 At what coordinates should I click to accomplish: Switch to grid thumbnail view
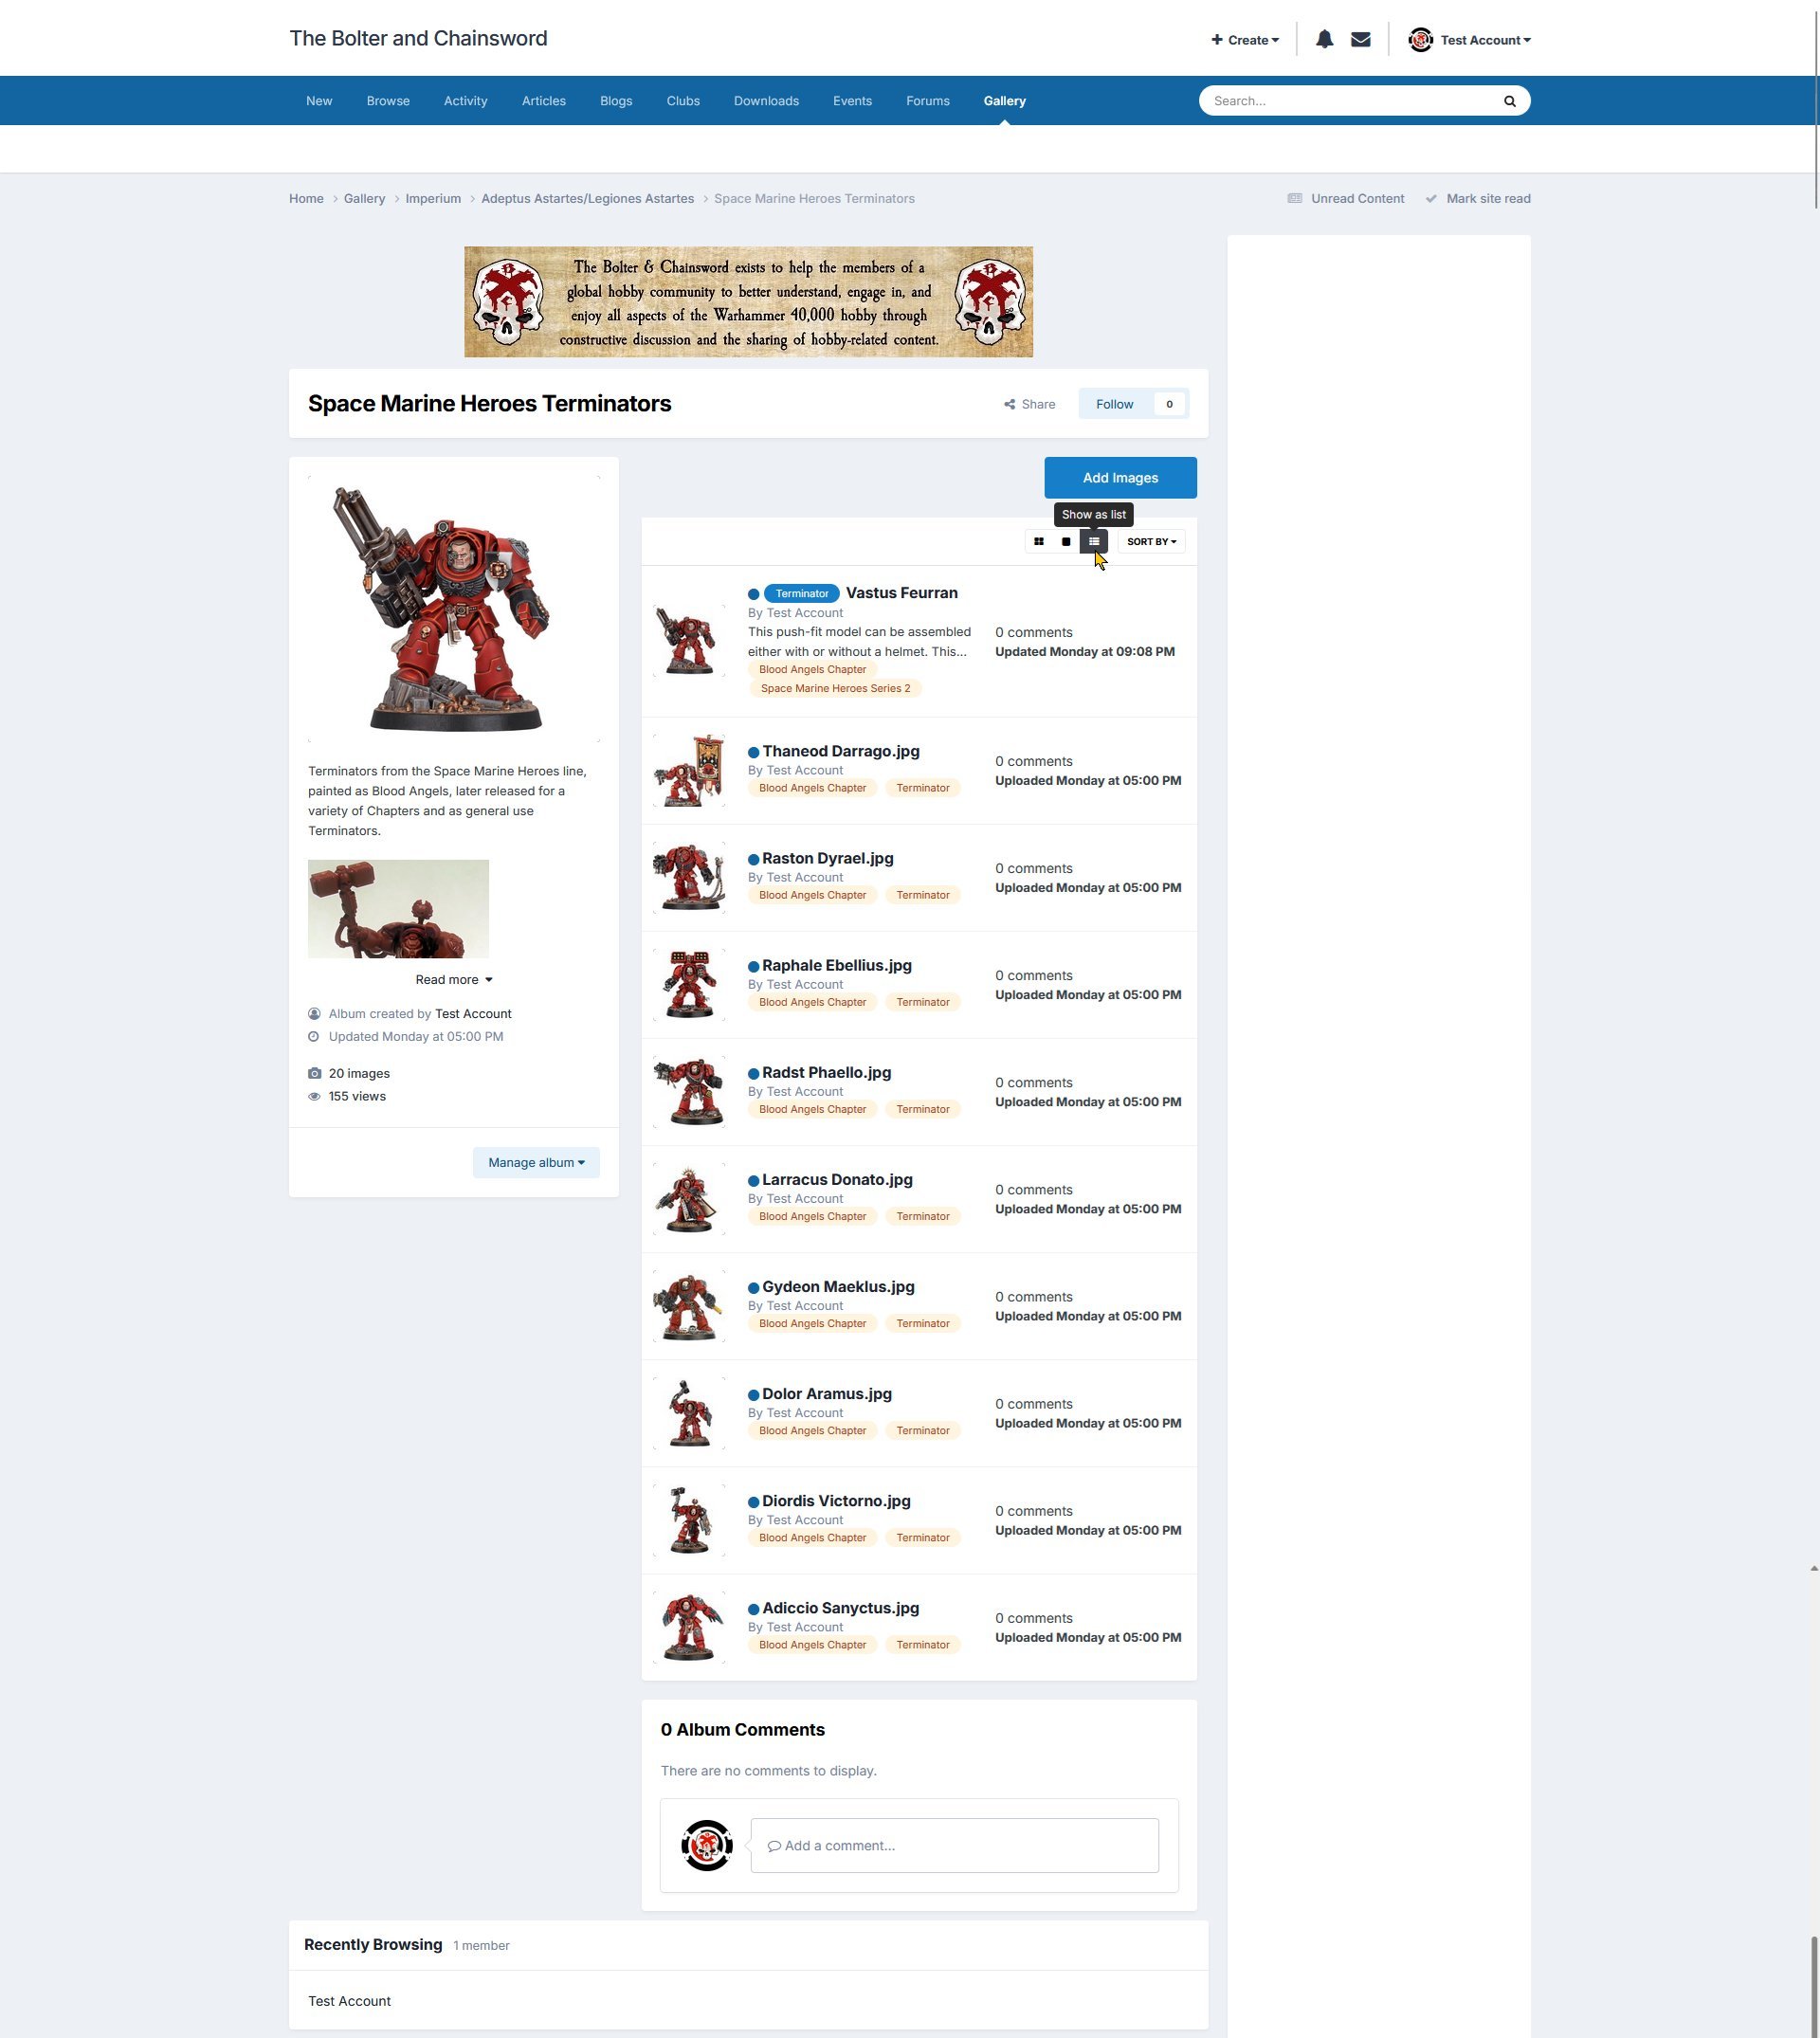1038,541
